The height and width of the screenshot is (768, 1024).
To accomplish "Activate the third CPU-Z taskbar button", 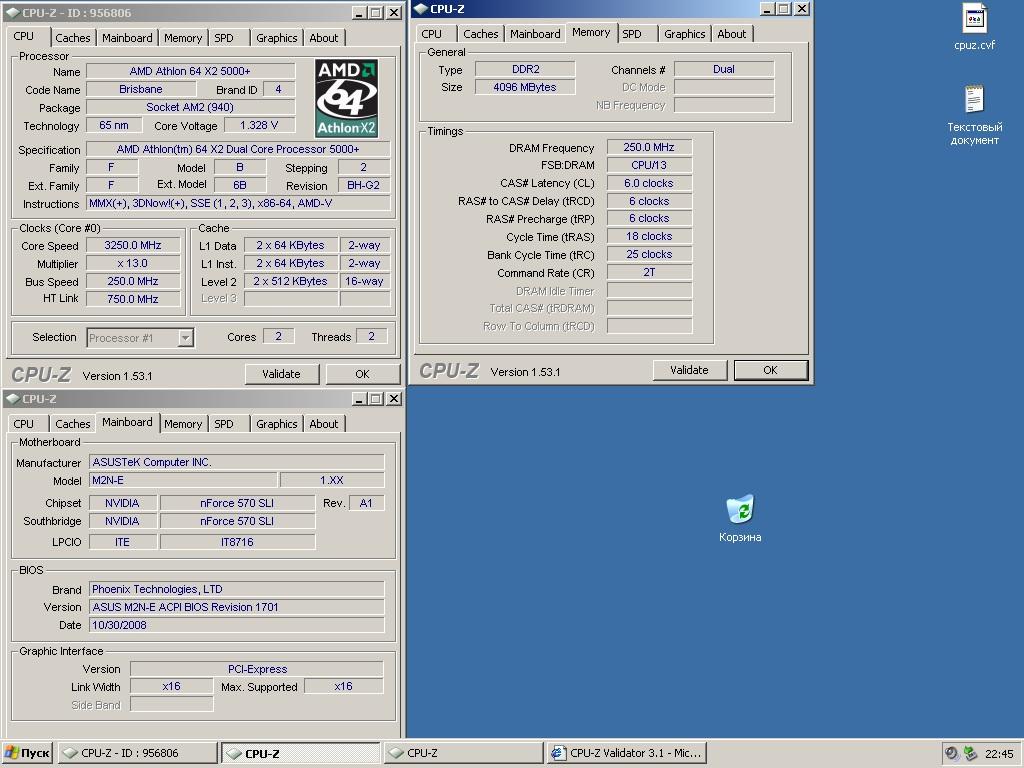I will tap(462, 753).
